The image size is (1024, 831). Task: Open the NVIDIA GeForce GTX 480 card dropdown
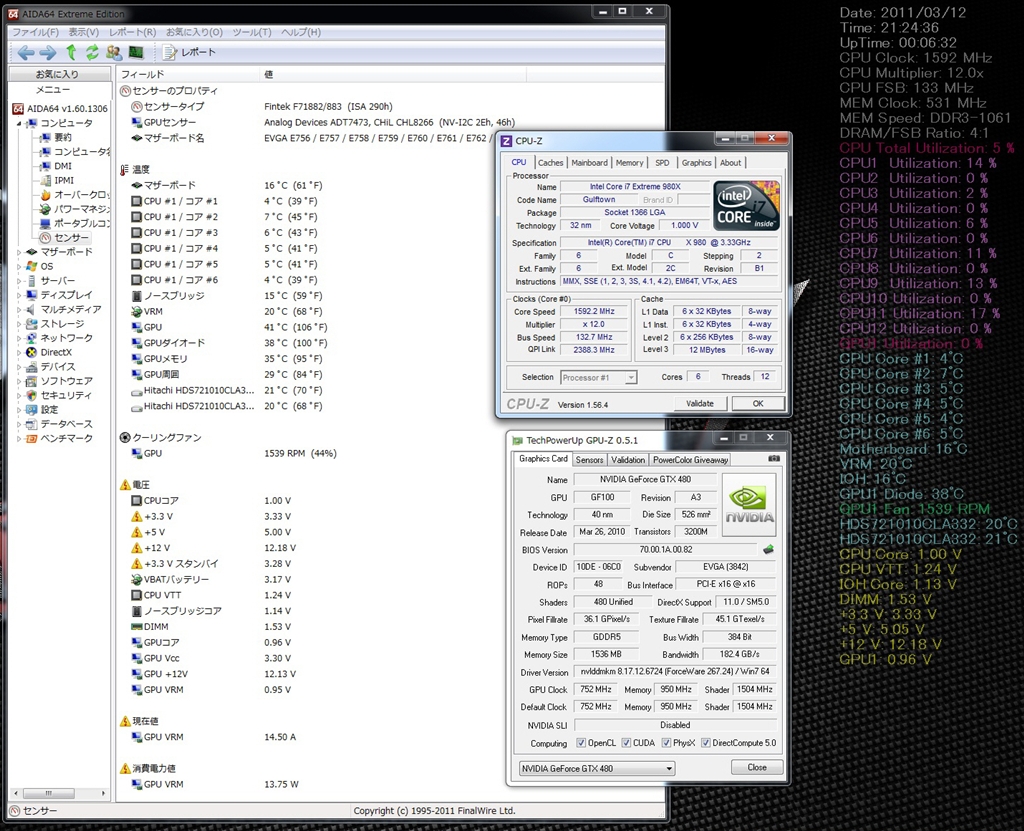[x=597, y=768]
